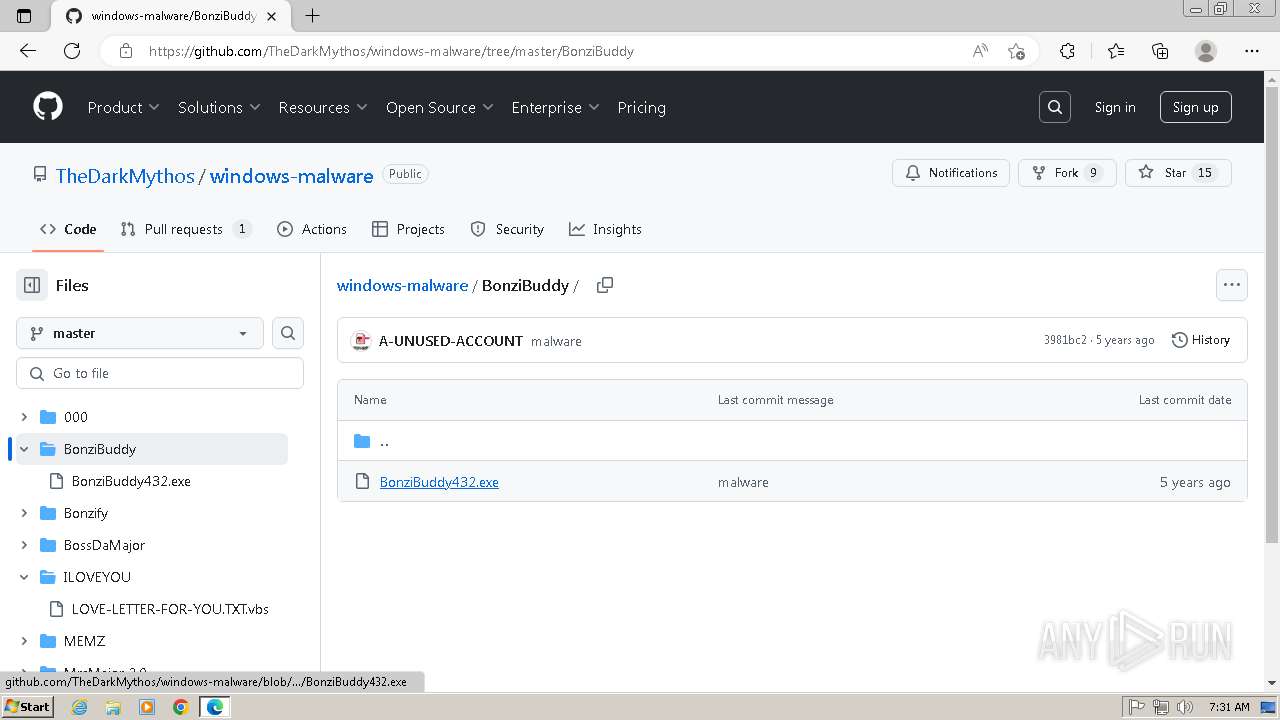Expand the Open Source menu
Viewport: 1280px width, 720px height.
(x=440, y=107)
